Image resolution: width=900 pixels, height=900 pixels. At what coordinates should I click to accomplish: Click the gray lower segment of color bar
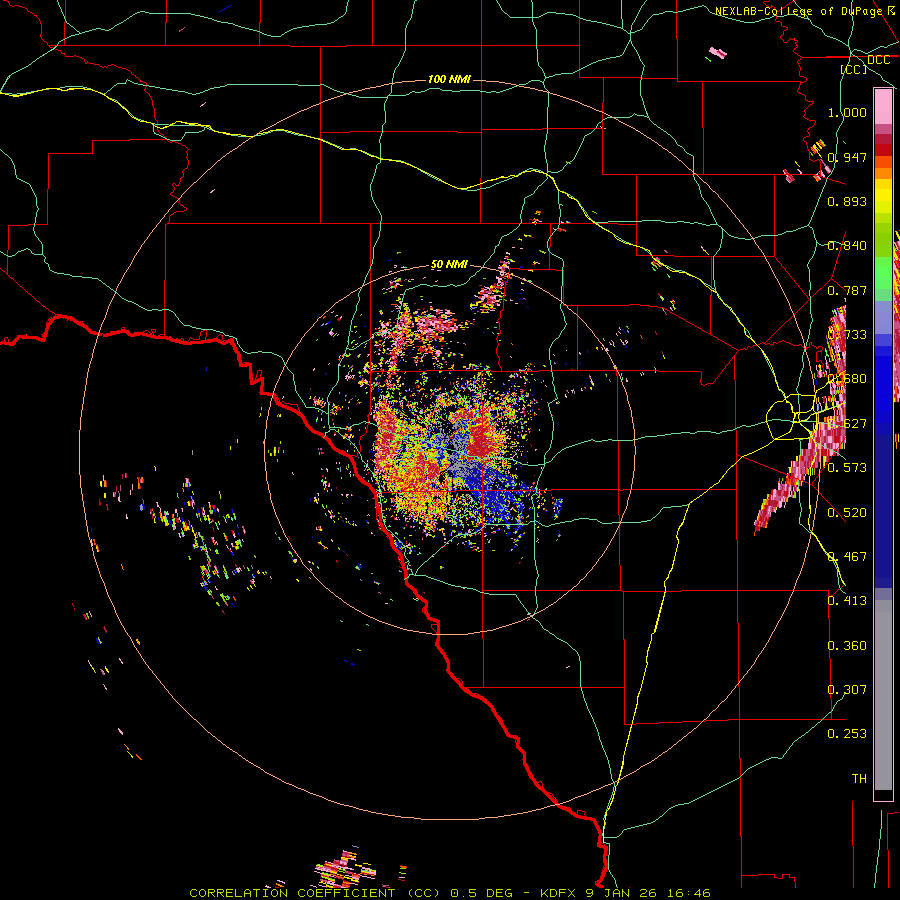[x=883, y=695]
